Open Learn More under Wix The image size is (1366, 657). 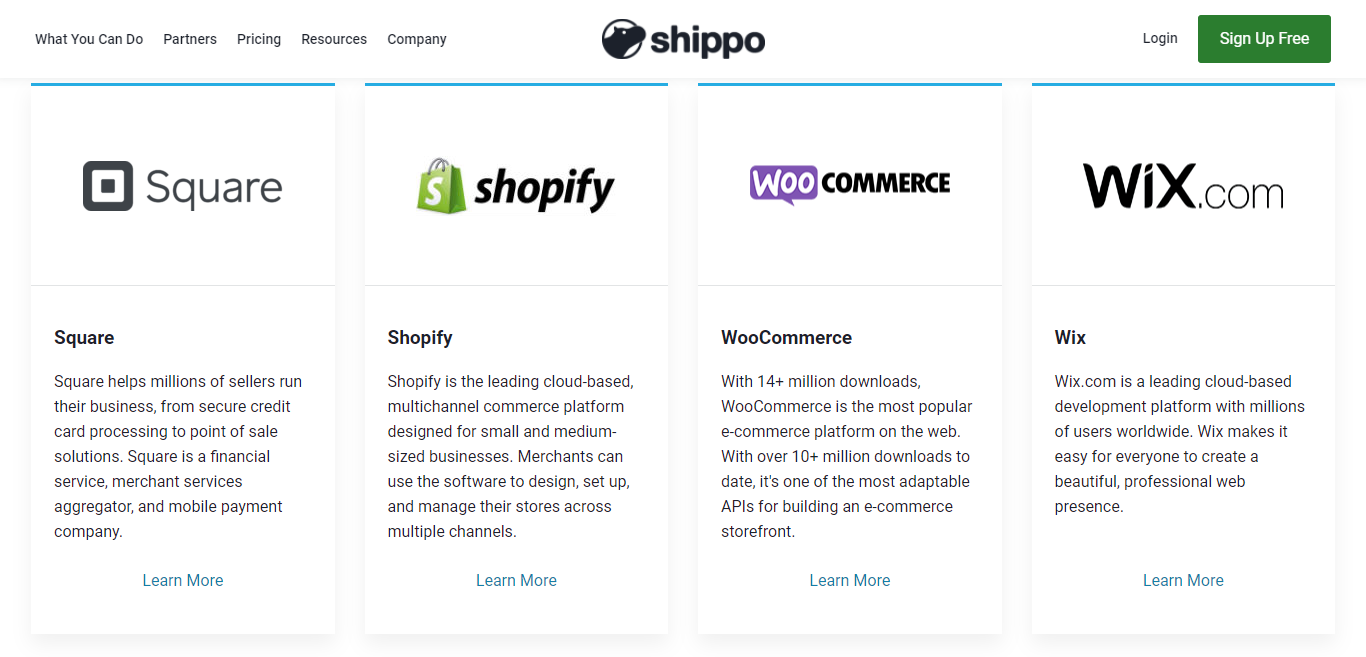pyautogui.click(x=1183, y=580)
